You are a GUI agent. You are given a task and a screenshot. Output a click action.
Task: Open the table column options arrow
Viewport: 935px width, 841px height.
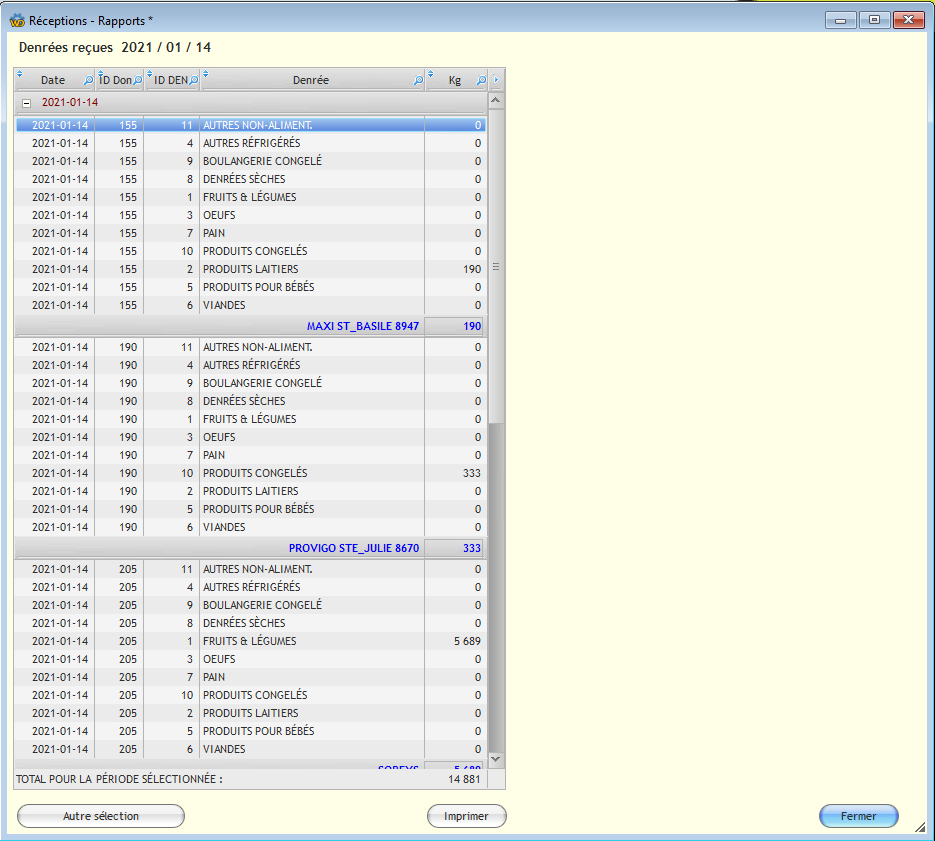pyautogui.click(x=496, y=80)
